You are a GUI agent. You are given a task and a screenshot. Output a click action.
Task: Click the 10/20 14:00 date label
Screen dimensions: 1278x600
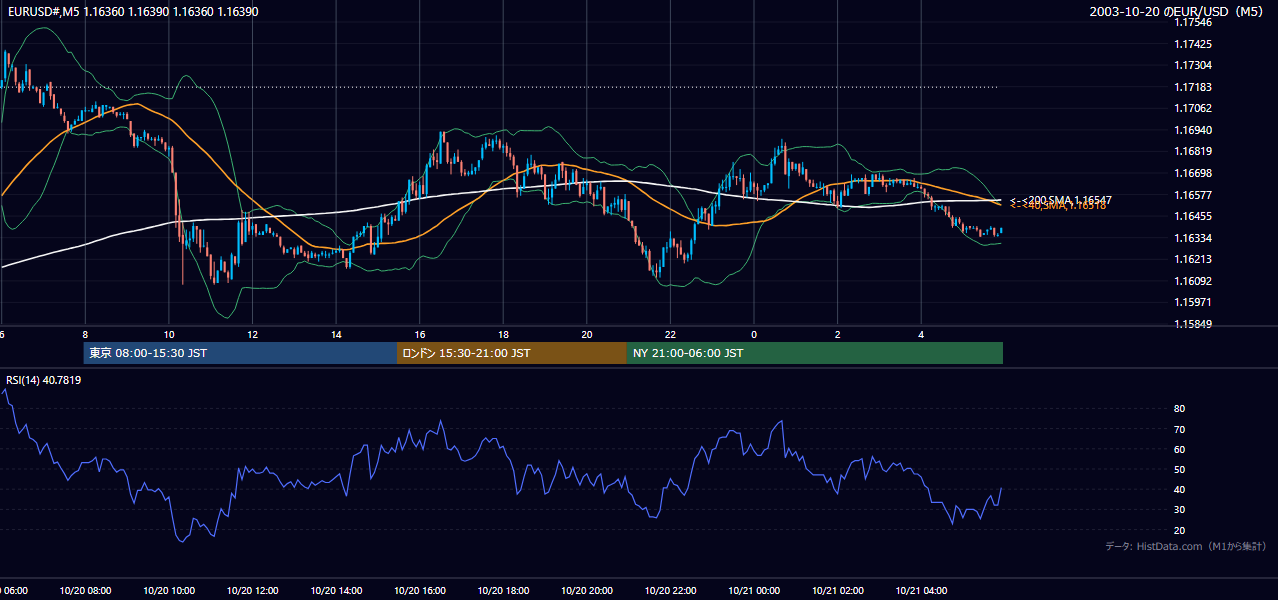tap(336, 591)
